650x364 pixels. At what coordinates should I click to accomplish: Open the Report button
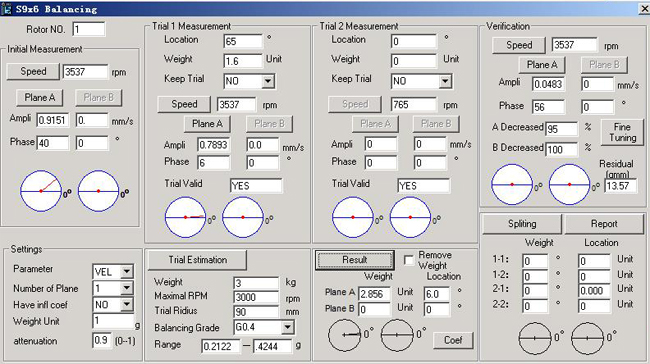(604, 224)
